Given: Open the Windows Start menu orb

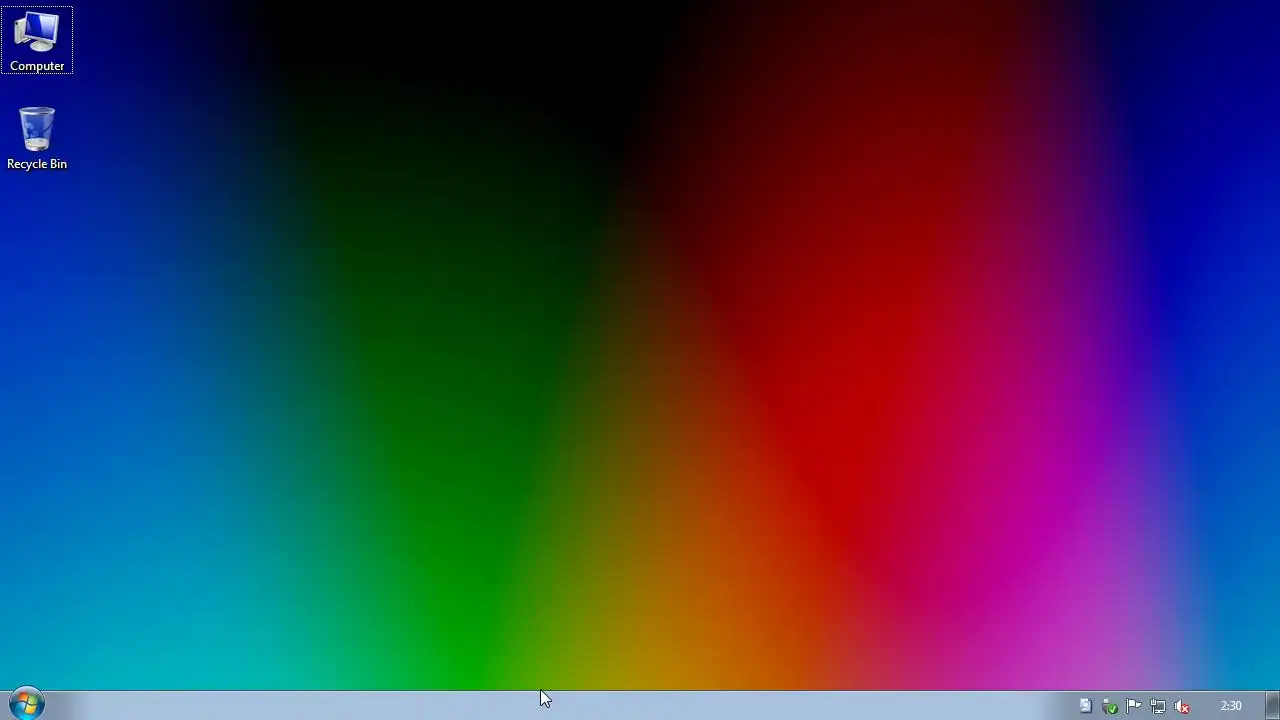Looking at the screenshot, I should 27,704.
